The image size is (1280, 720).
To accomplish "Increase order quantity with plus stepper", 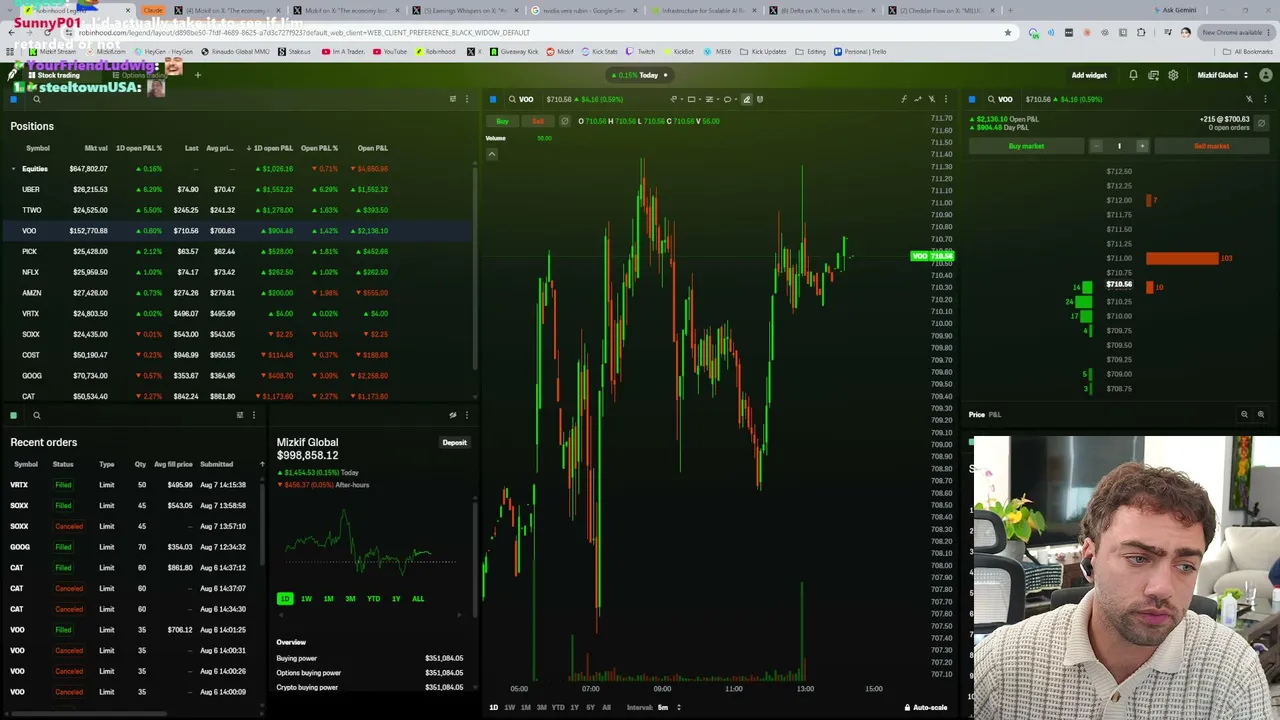I will coord(1142,146).
